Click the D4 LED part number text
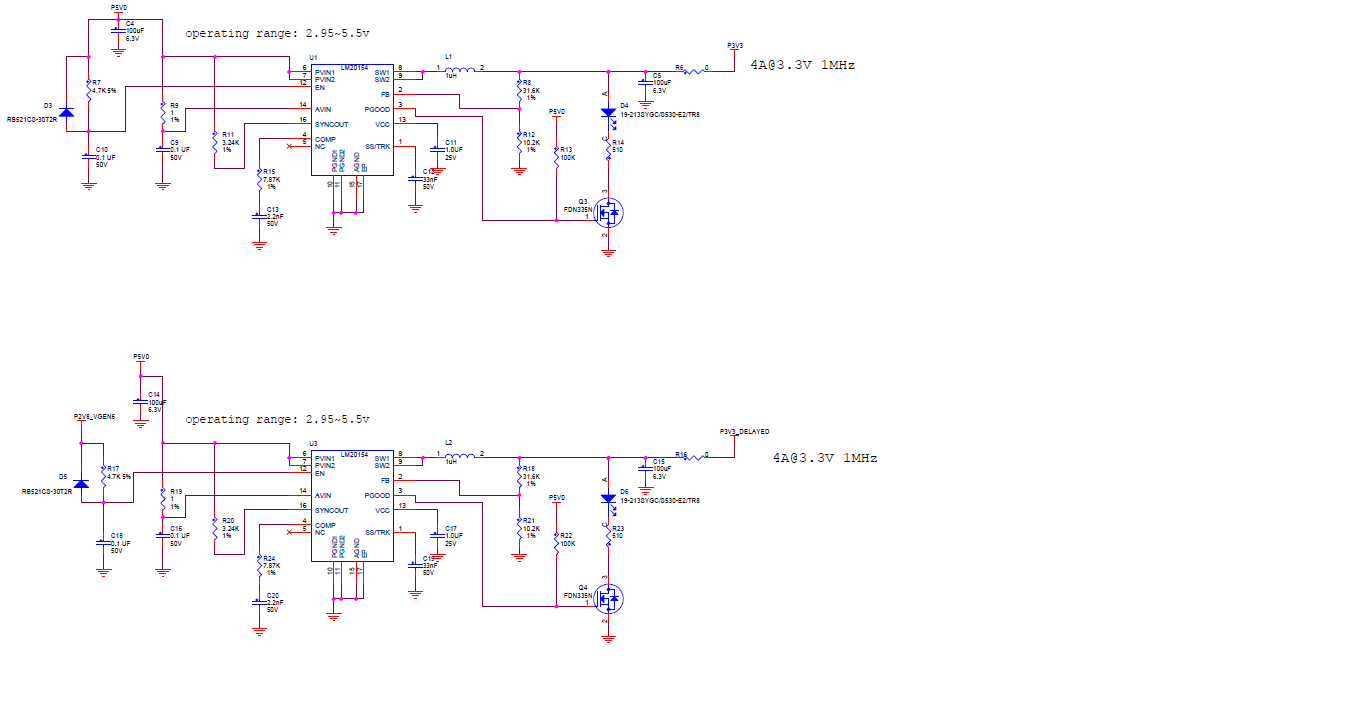The image size is (1368, 712). [x=660, y=115]
